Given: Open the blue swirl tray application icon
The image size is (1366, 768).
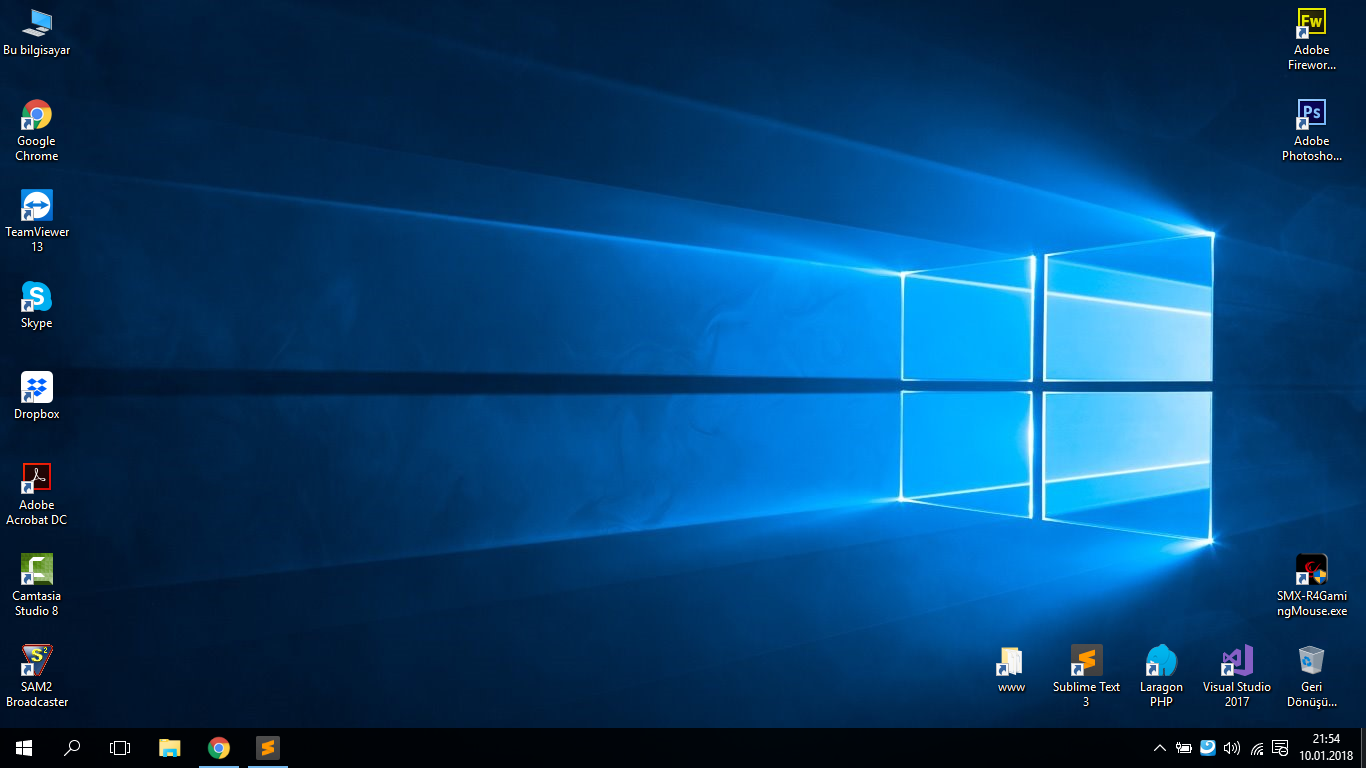Looking at the screenshot, I should click(1208, 748).
